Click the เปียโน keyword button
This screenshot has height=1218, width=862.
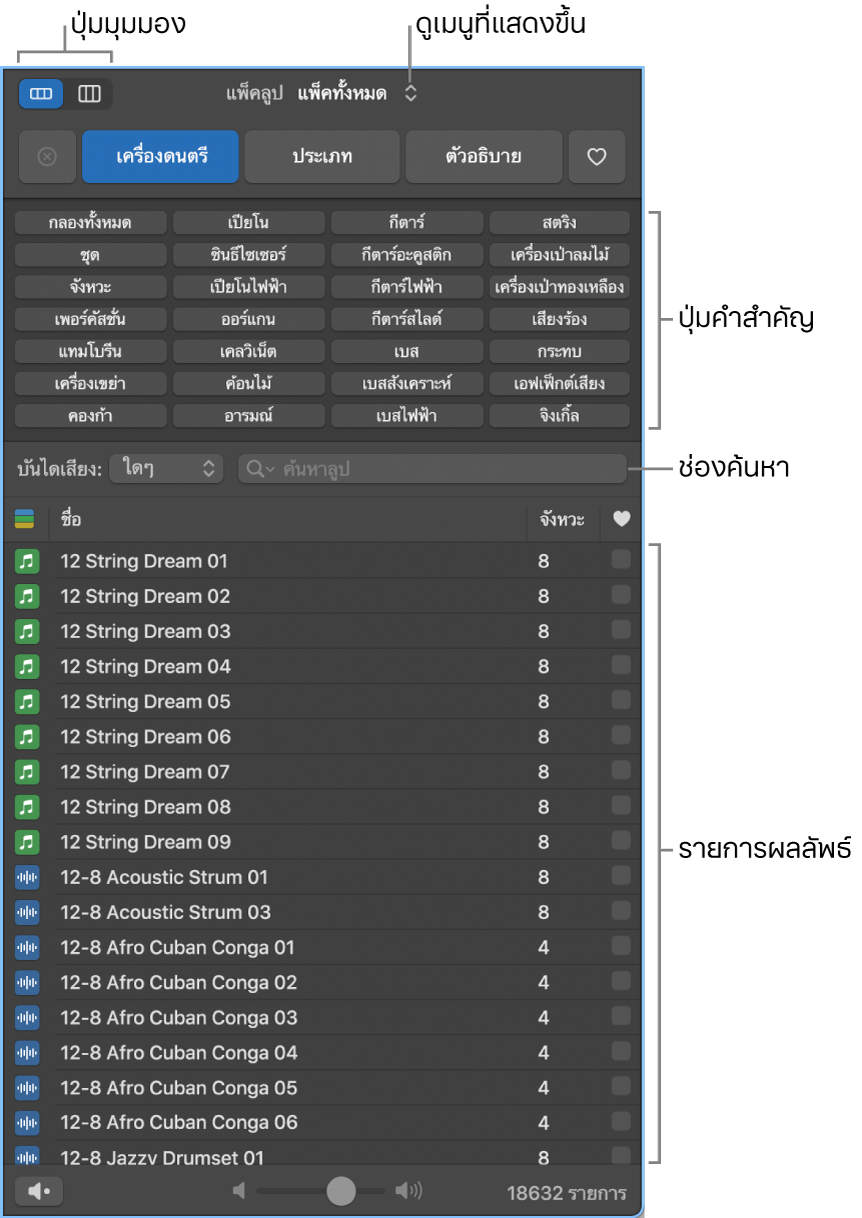point(247,222)
